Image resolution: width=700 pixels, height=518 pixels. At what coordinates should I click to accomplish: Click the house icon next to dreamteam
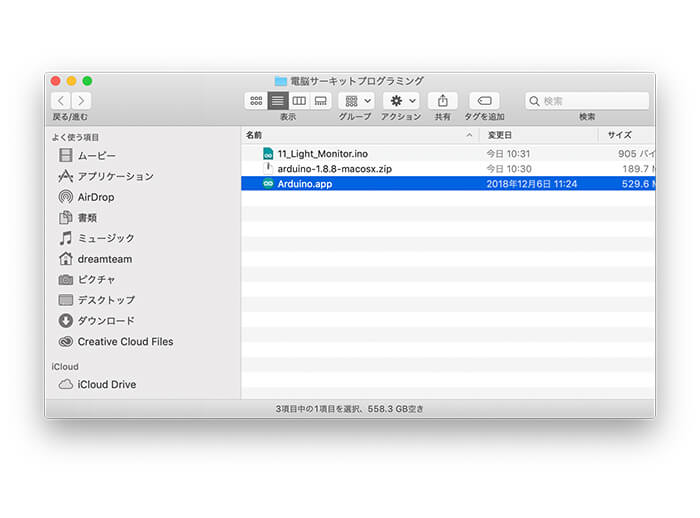pos(66,259)
